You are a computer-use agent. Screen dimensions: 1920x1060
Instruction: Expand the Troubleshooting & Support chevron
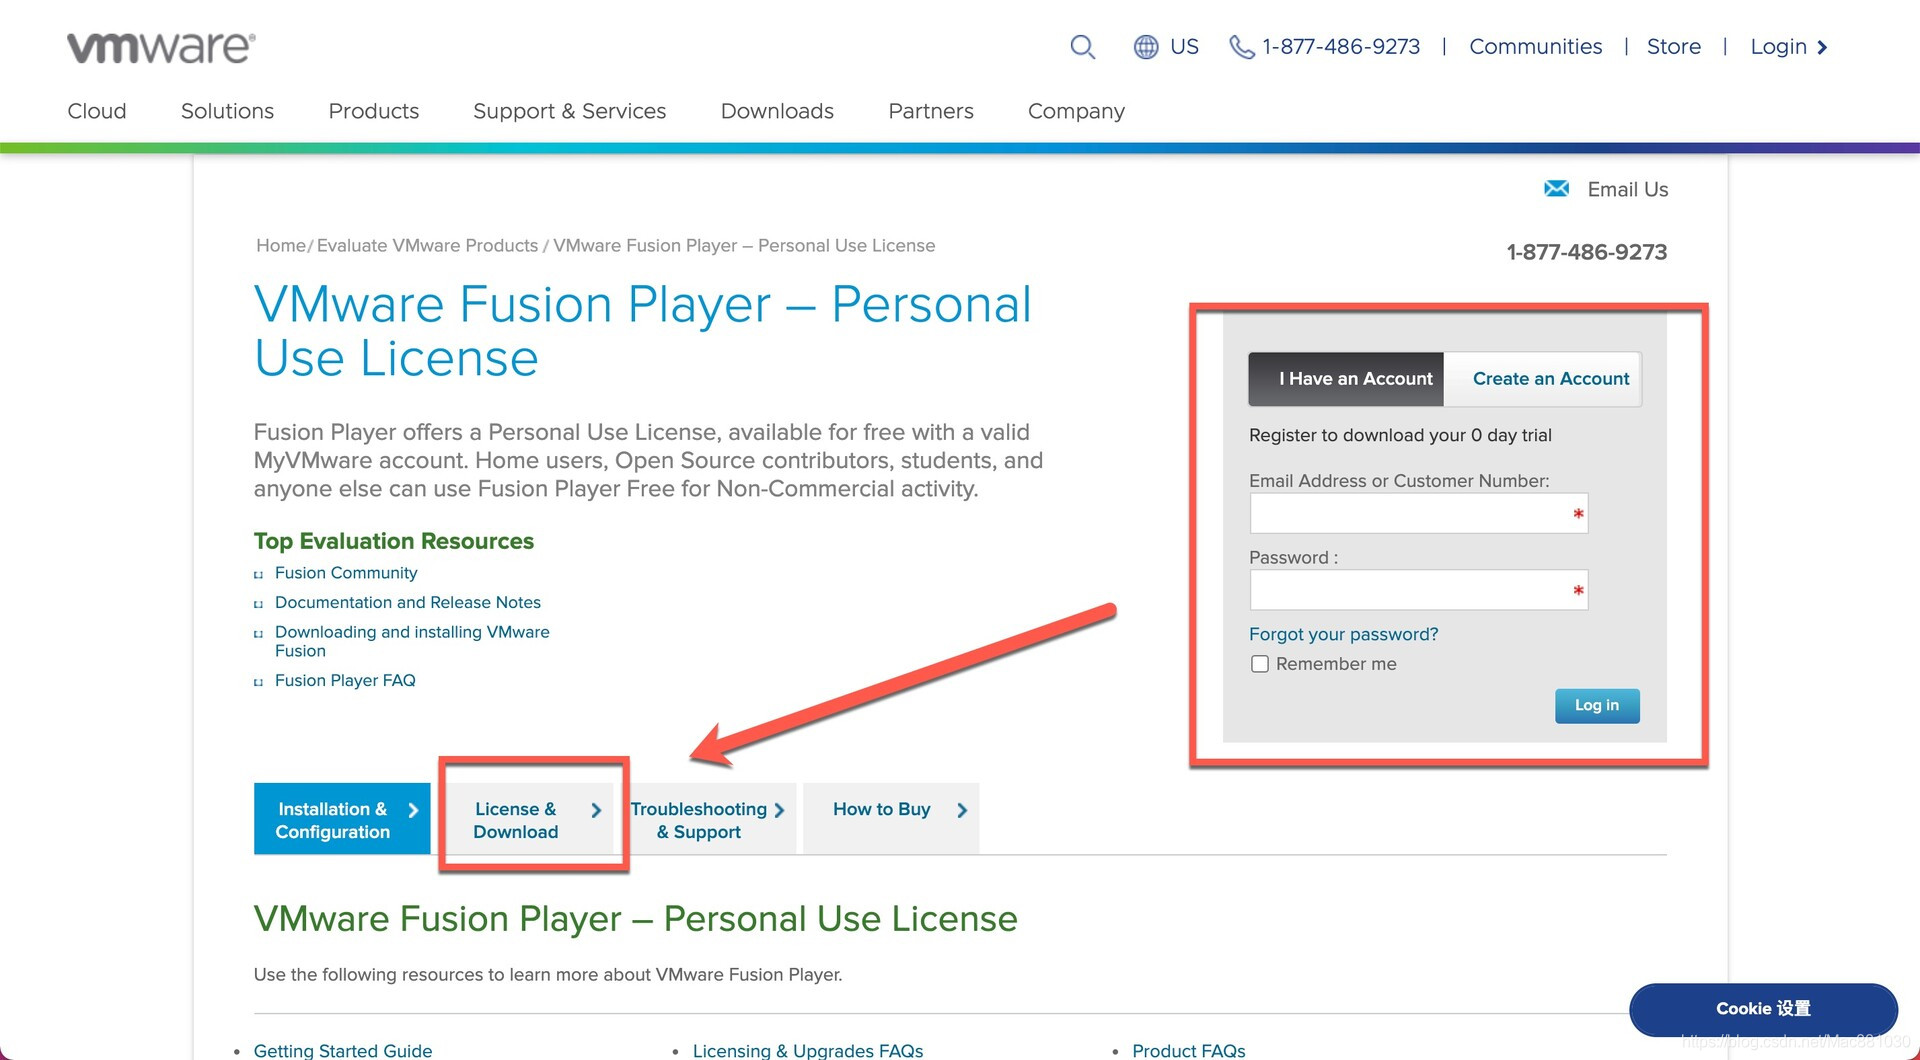click(x=779, y=810)
